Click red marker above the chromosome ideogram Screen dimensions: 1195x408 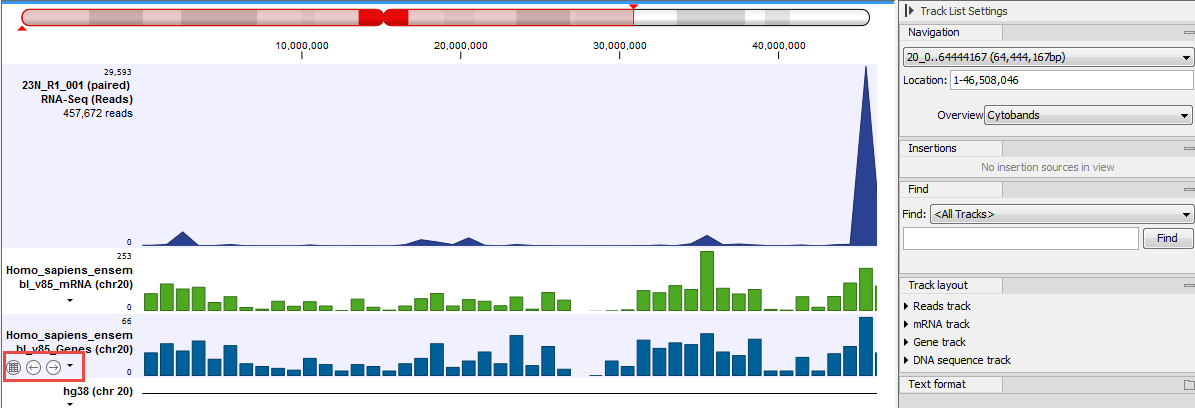click(632, 5)
